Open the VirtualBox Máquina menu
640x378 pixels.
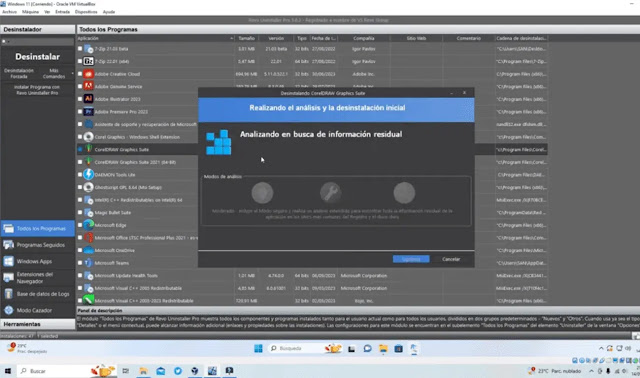pos(30,12)
